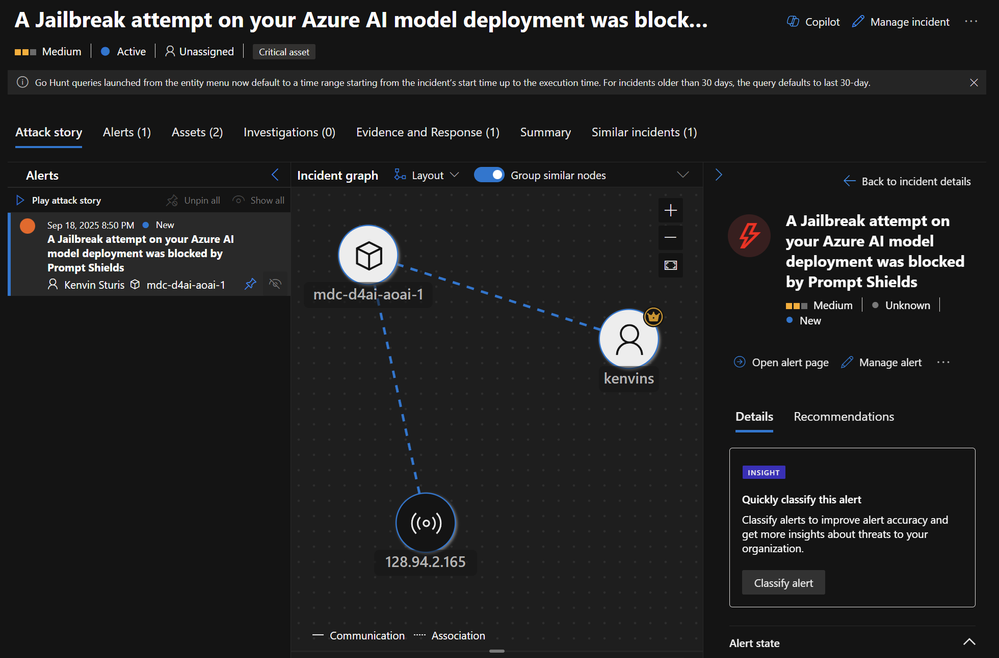The height and width of the screenshot is (658, 999).
Task: Click Back to incident details link
Action: point(907,181)
